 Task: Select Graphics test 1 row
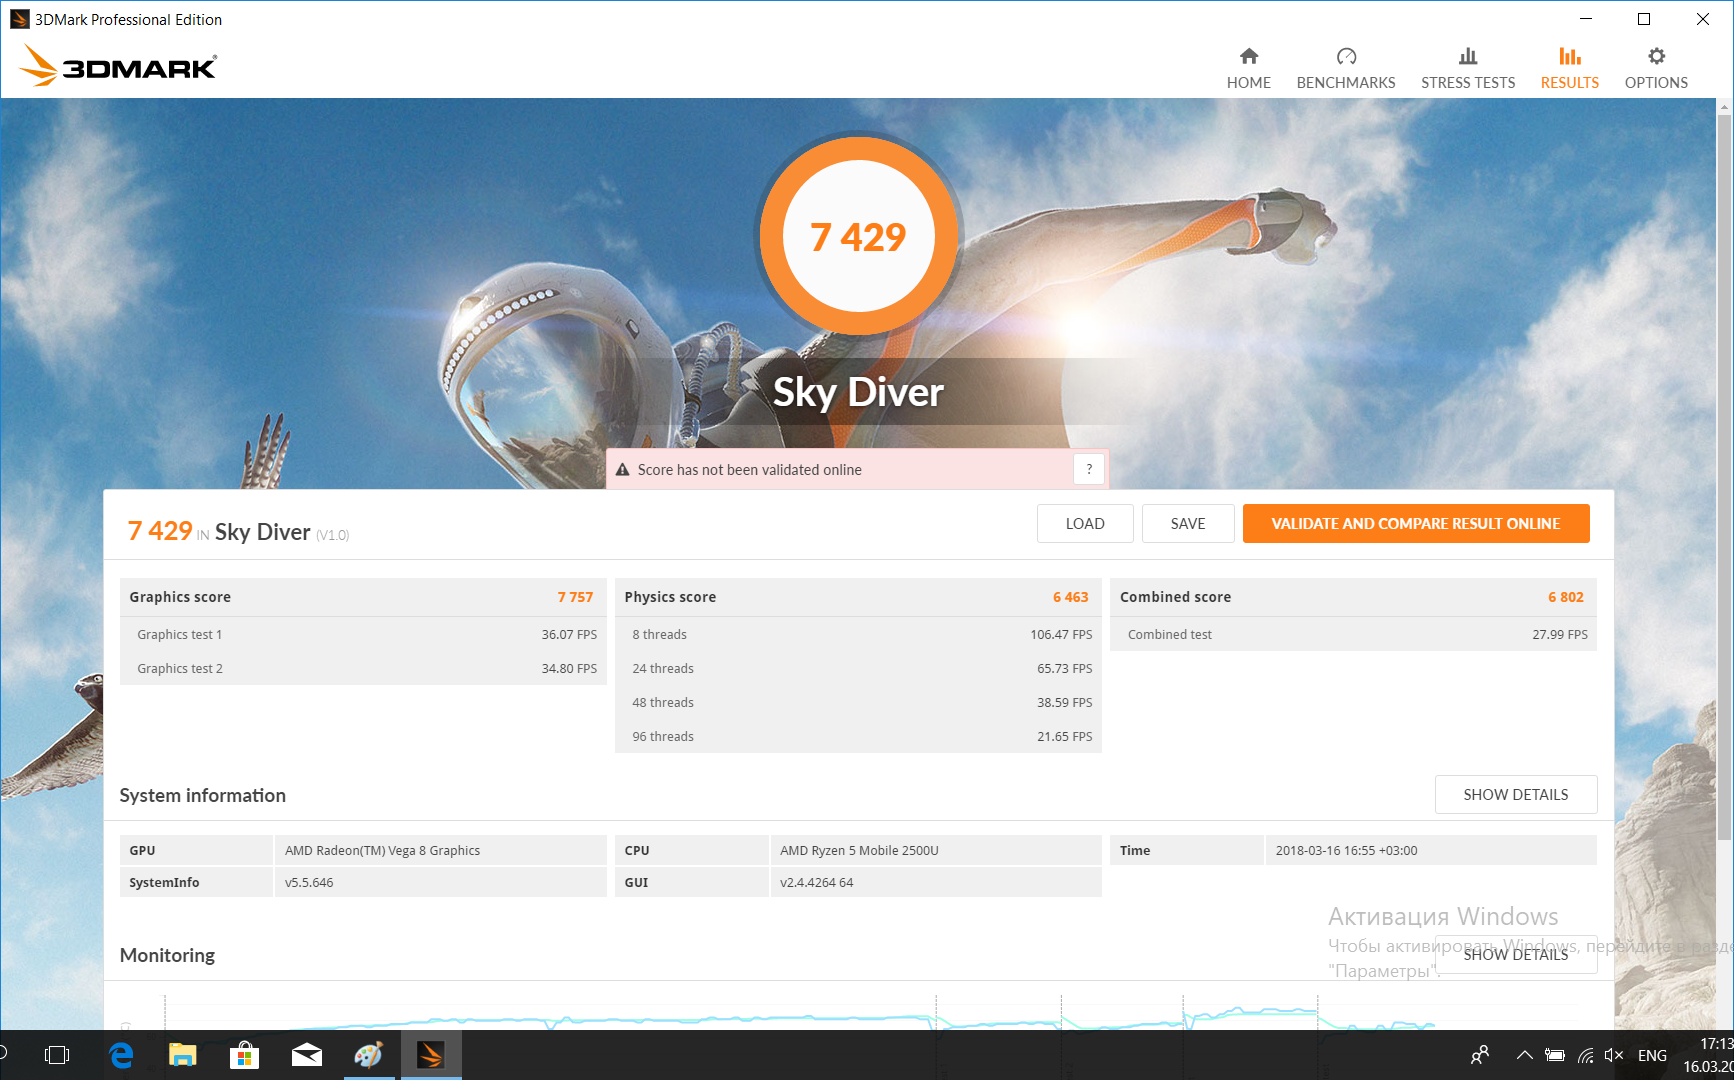[x=363, y=634]
